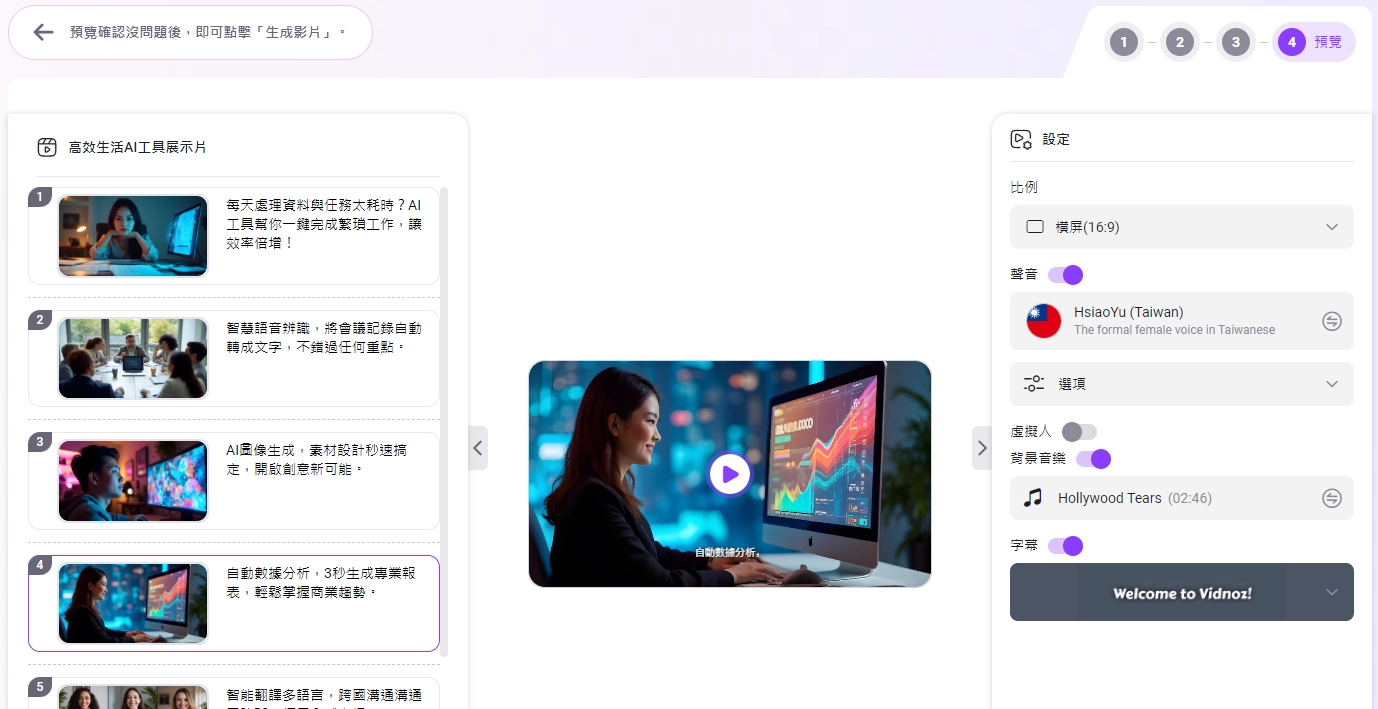The height and width of the screenshot is (709, 1378).
Task: Enable the 虛擬人 avatar toggle
Action: [1079, 432]
